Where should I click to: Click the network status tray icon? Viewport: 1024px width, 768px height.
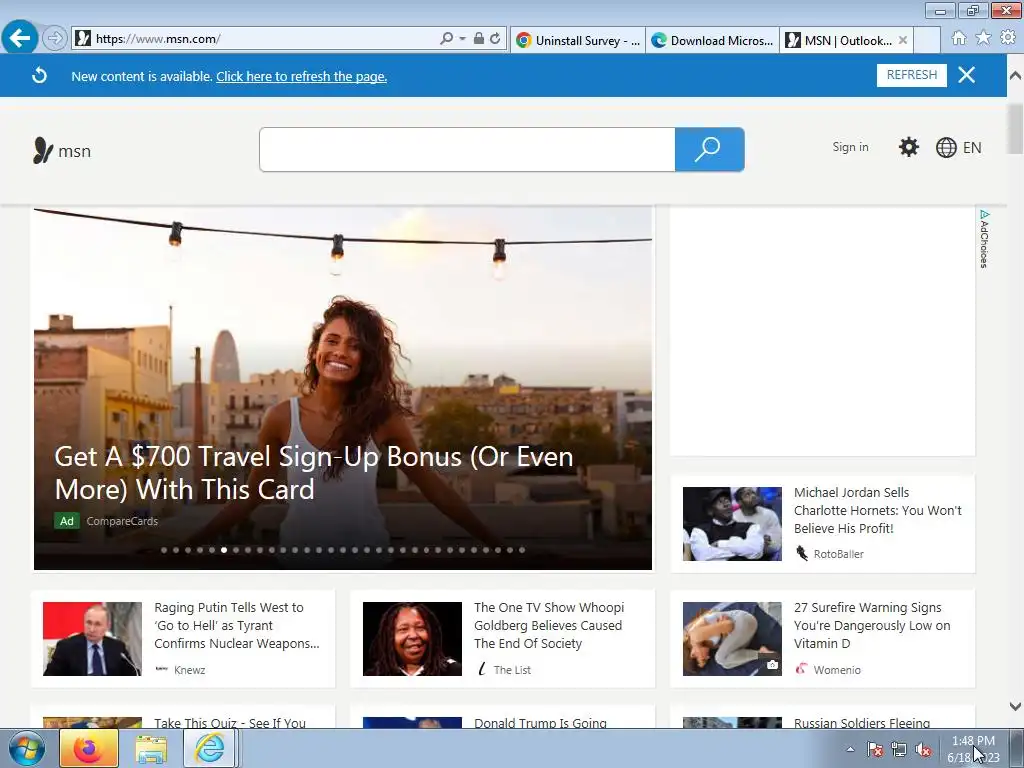899,749
